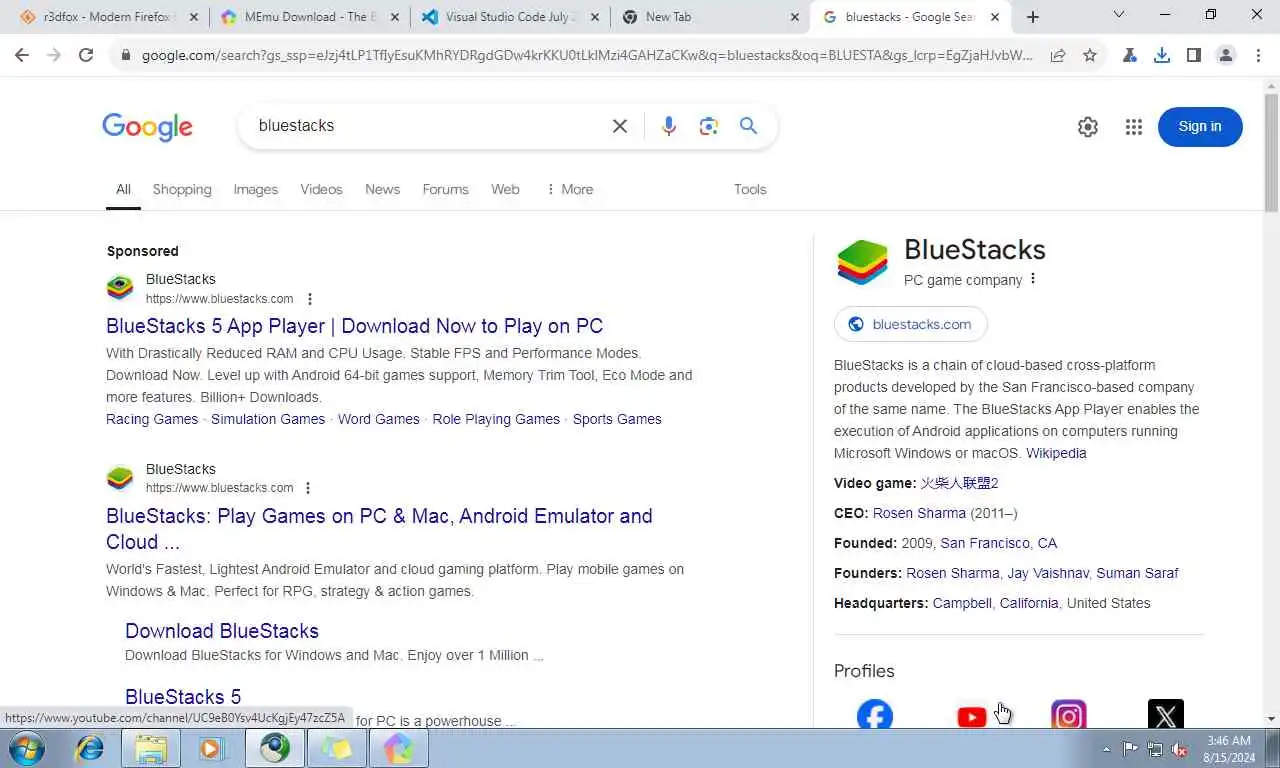Click the Sign in button
The width and height of the screenshot is (1280, 768).
[x=1200, y=126]
